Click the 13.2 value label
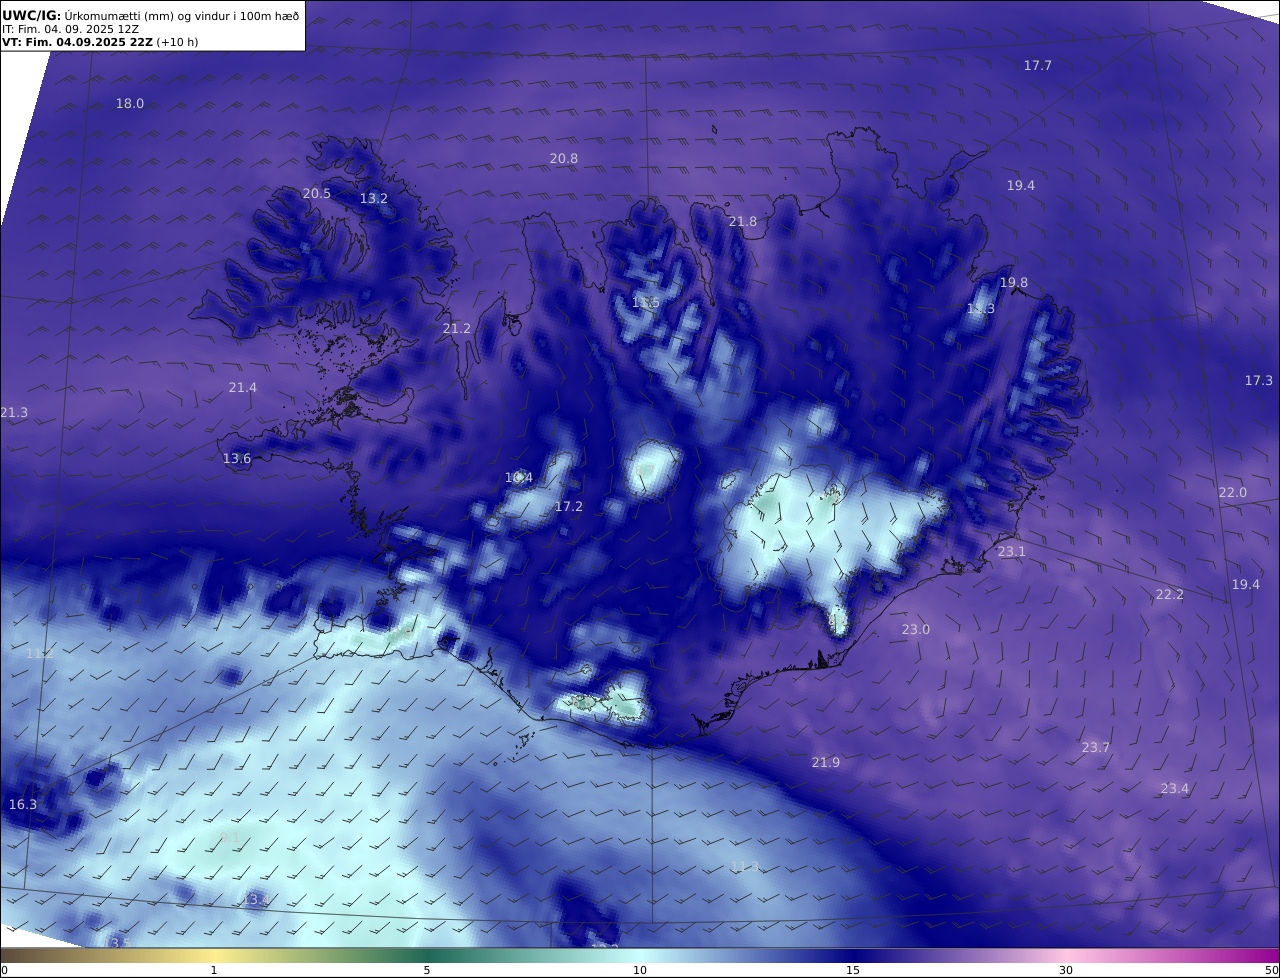Screen dimensions: 1280x978 (x=374, y=198)
